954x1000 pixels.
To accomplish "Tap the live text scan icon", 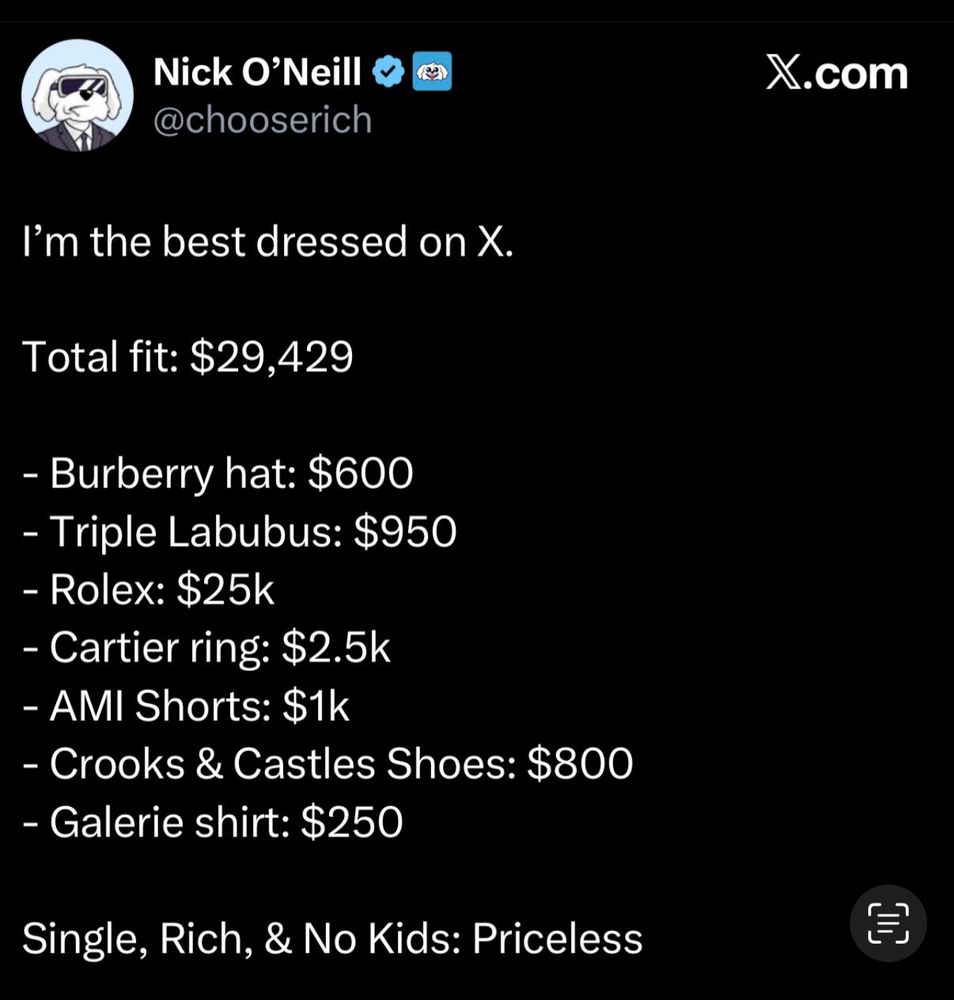I will click(x=887, y=922).
